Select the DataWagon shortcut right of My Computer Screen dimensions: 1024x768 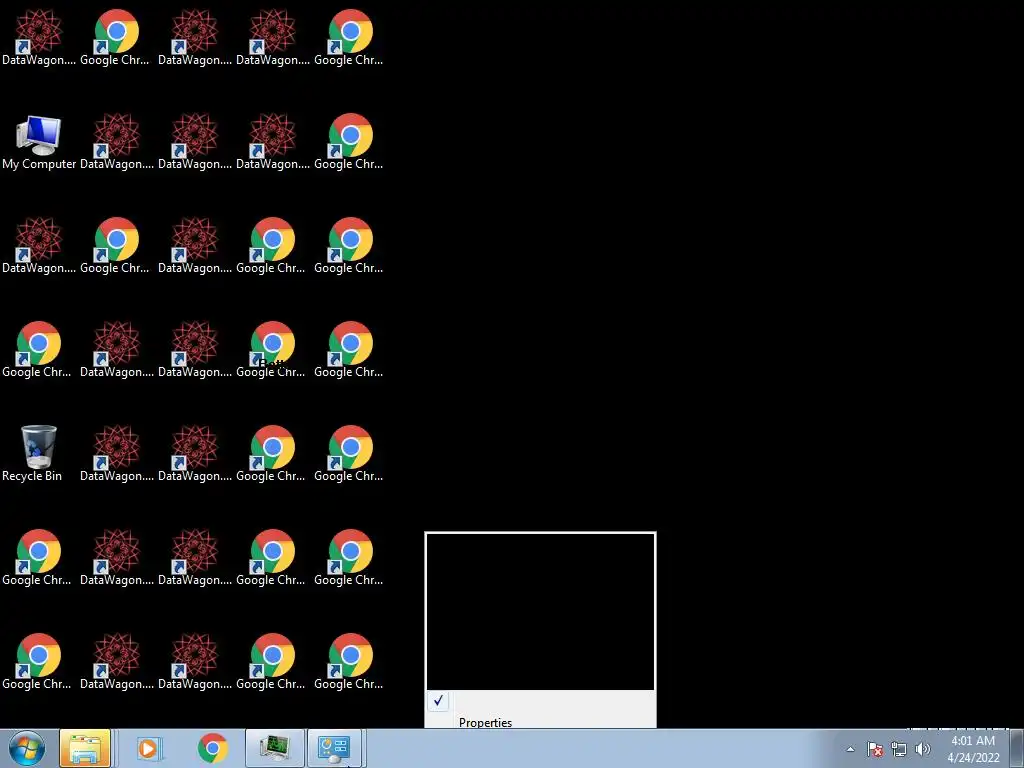click(117, 143)
